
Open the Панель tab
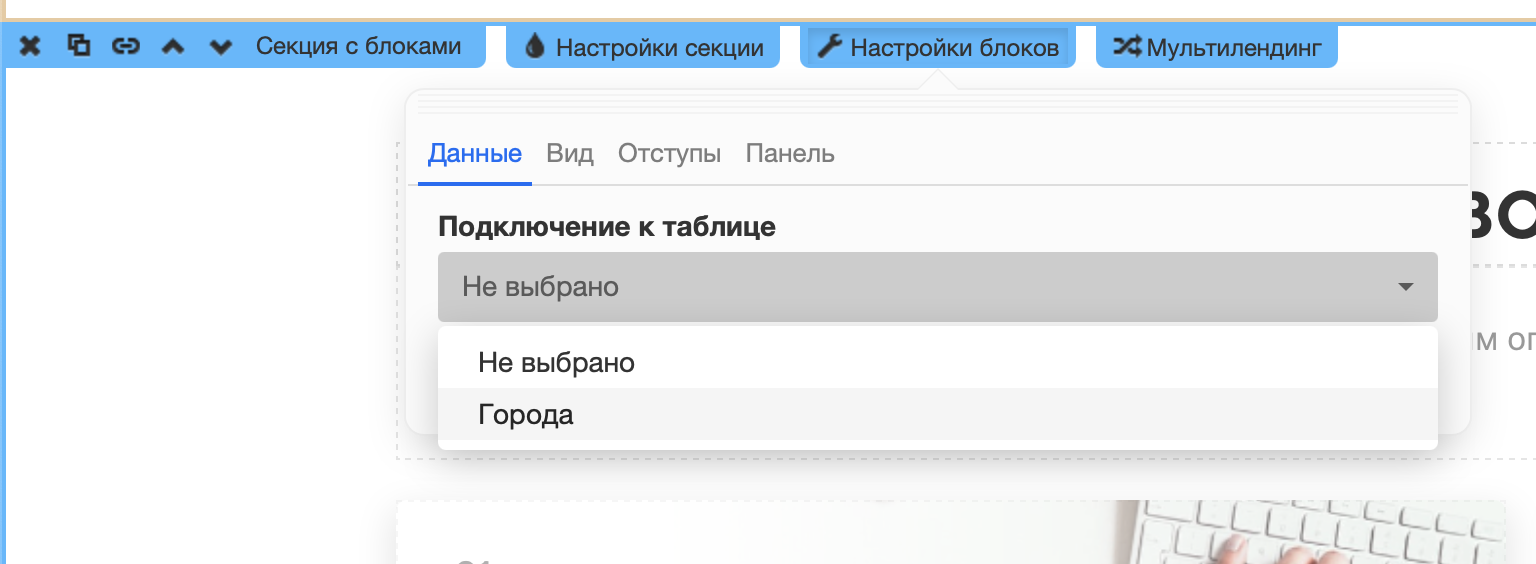790,154
